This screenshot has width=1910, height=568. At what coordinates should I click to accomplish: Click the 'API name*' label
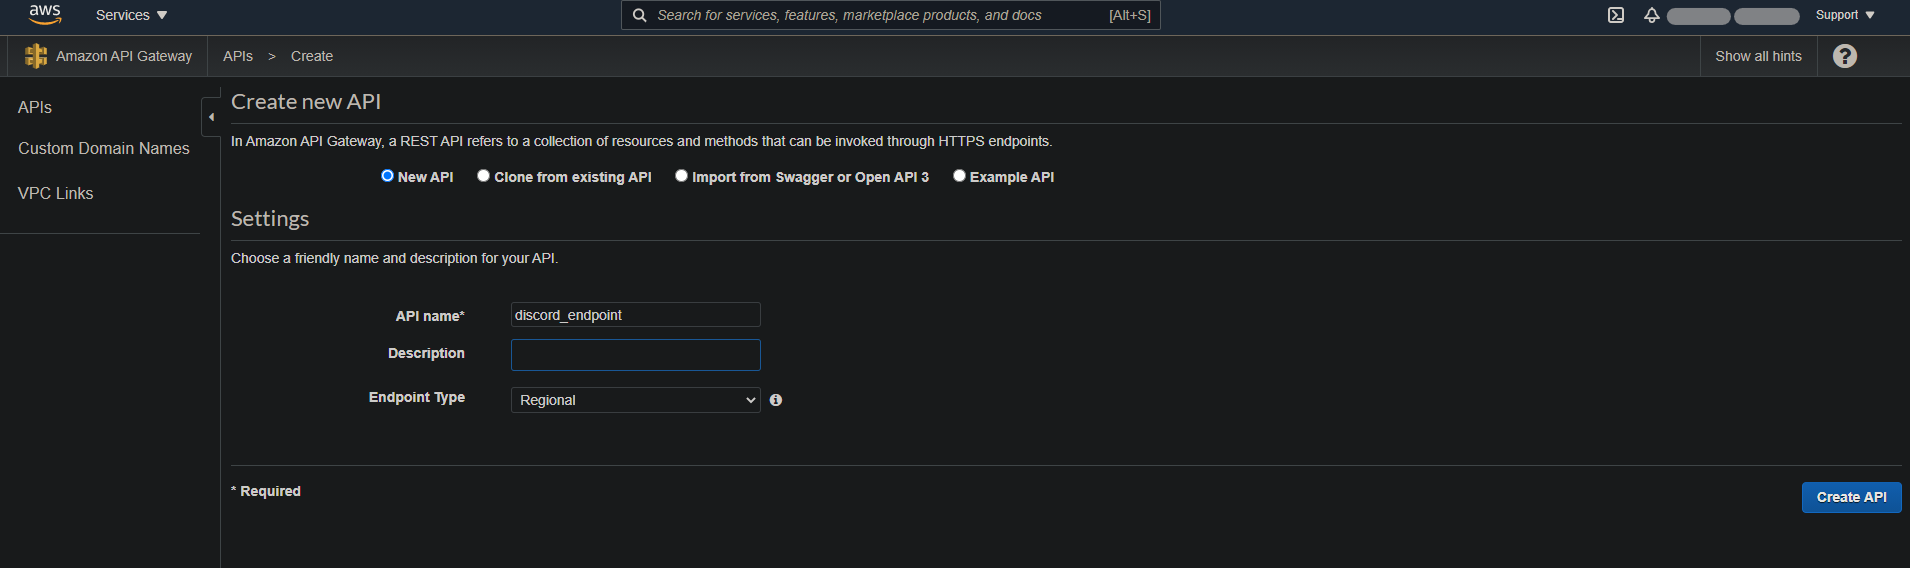click(x=430, y=316)
